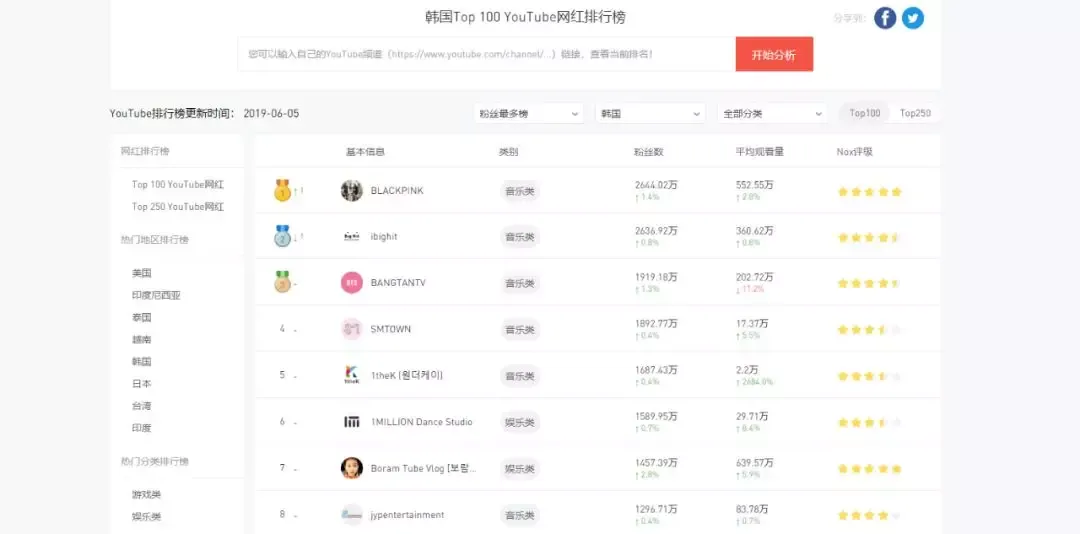Select 游戏类 category in sidebar

[146, 495]
